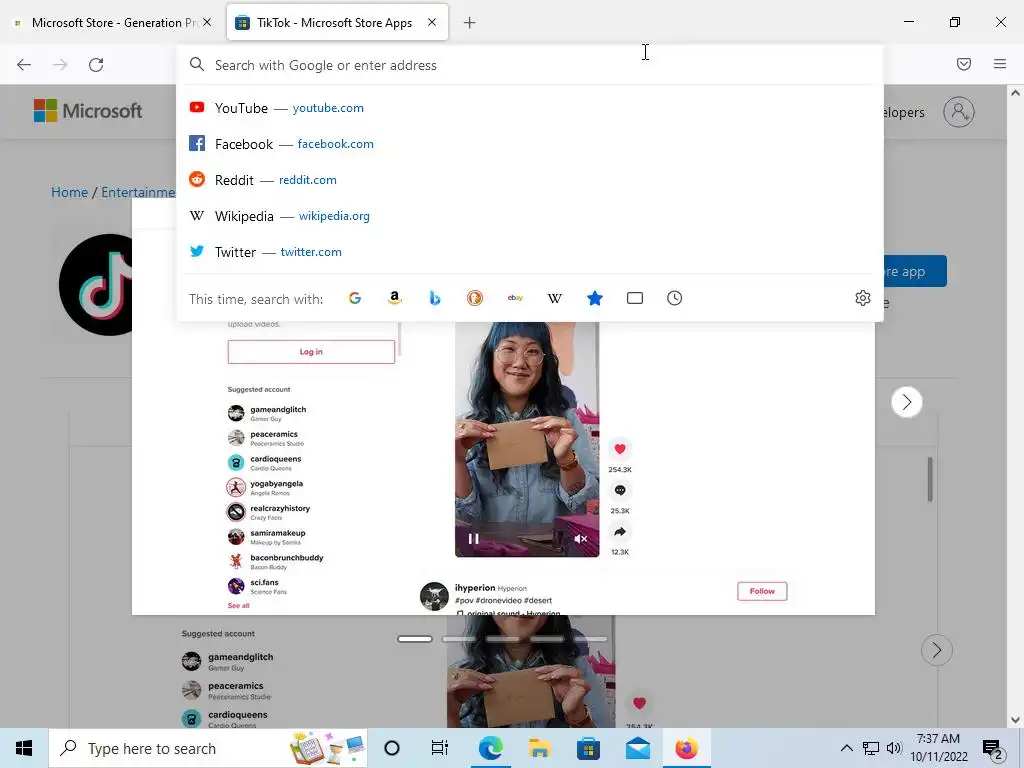Click the Firefox icon on the taskbar
1024x768 pixels.
click(x=686, y=748)
